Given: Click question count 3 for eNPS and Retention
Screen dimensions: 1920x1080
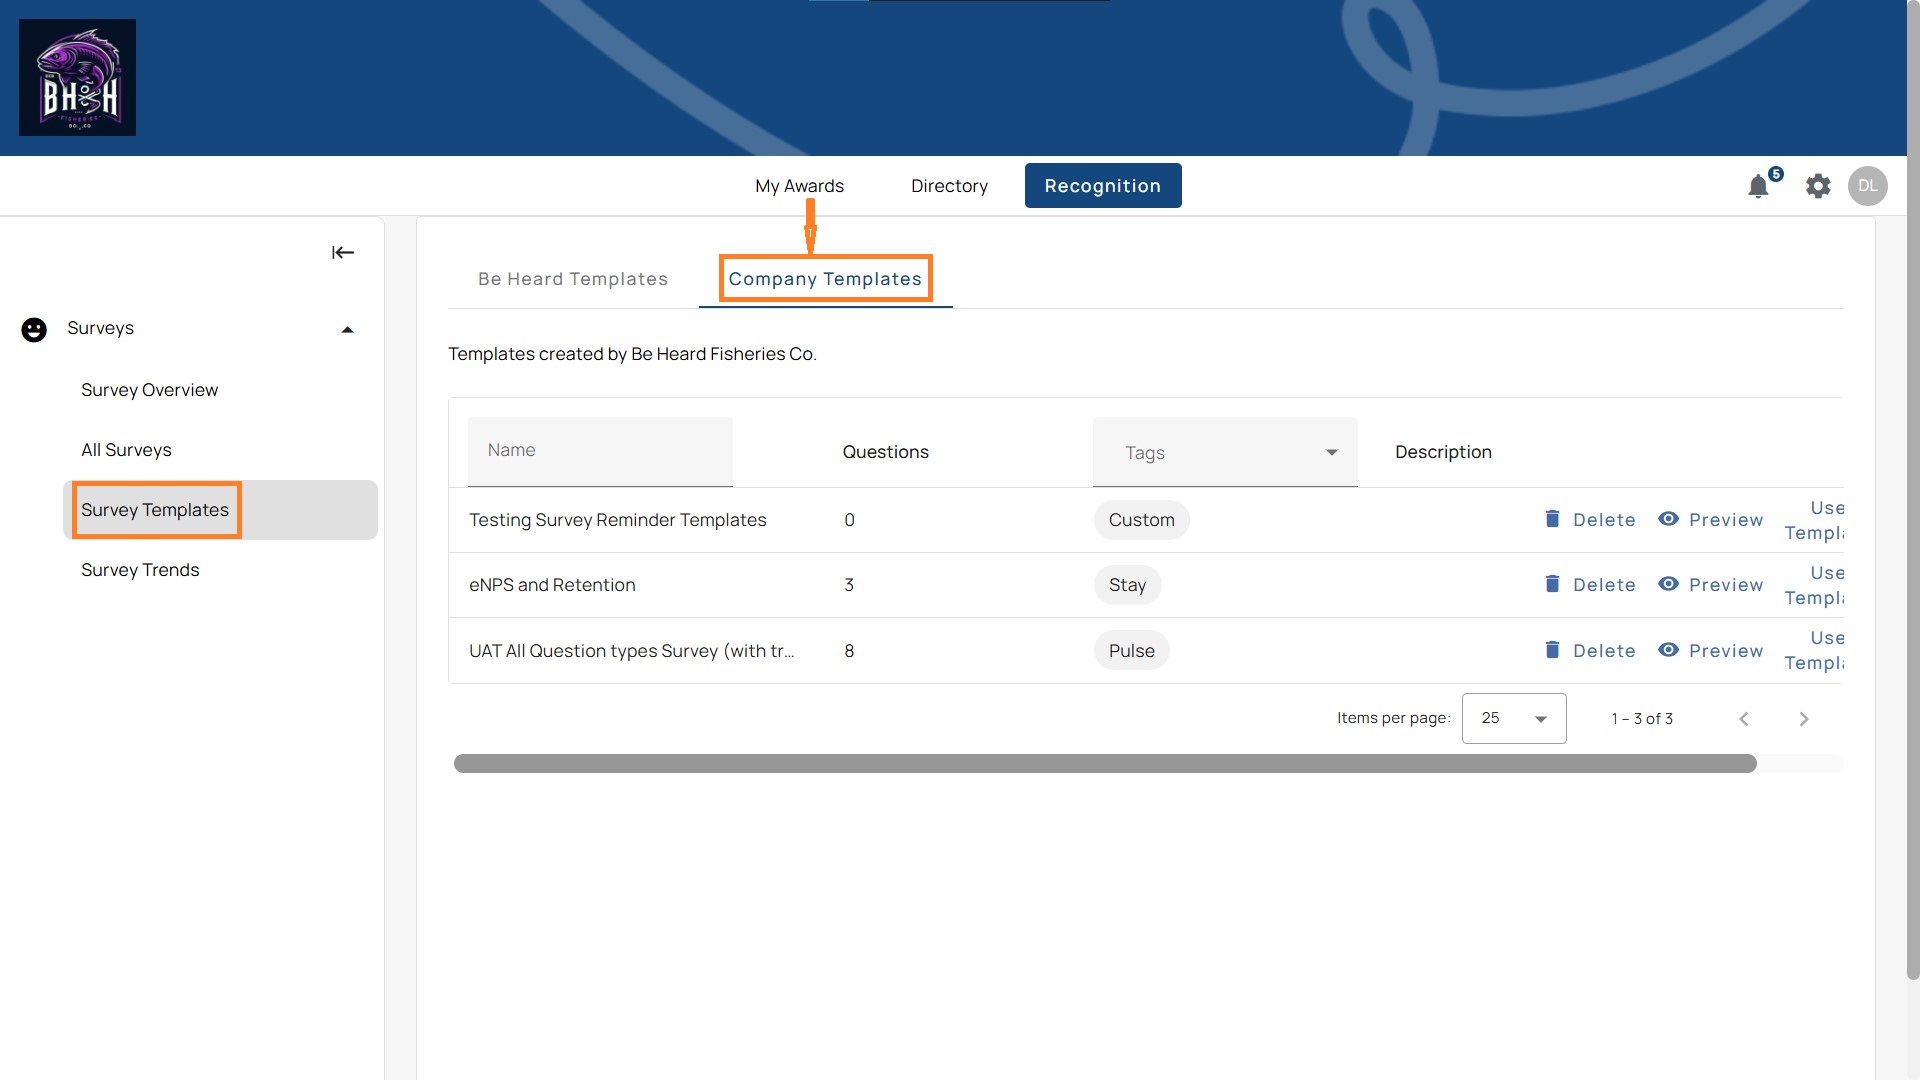Looking at the screenshot, I should 849,585.
